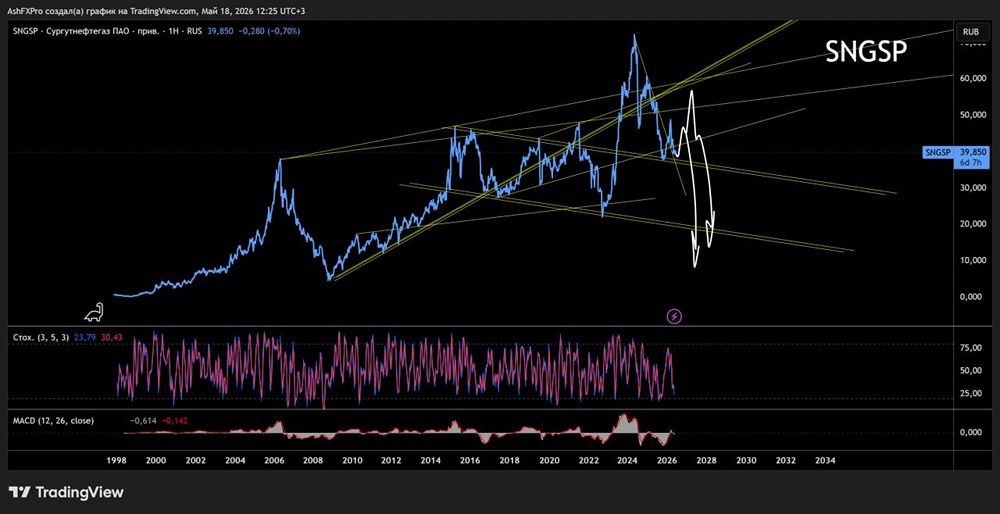Click the 1998 label on time axis
Viewport: 1000px width, 514px height.
117,460
